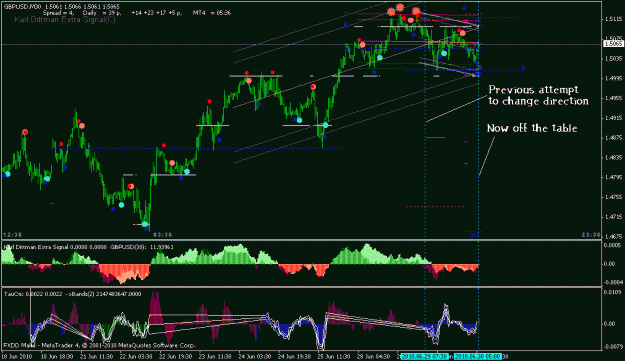625x361 pixels.
Task: Click the 1.4795 price axis label
Action: pos(614,177)
